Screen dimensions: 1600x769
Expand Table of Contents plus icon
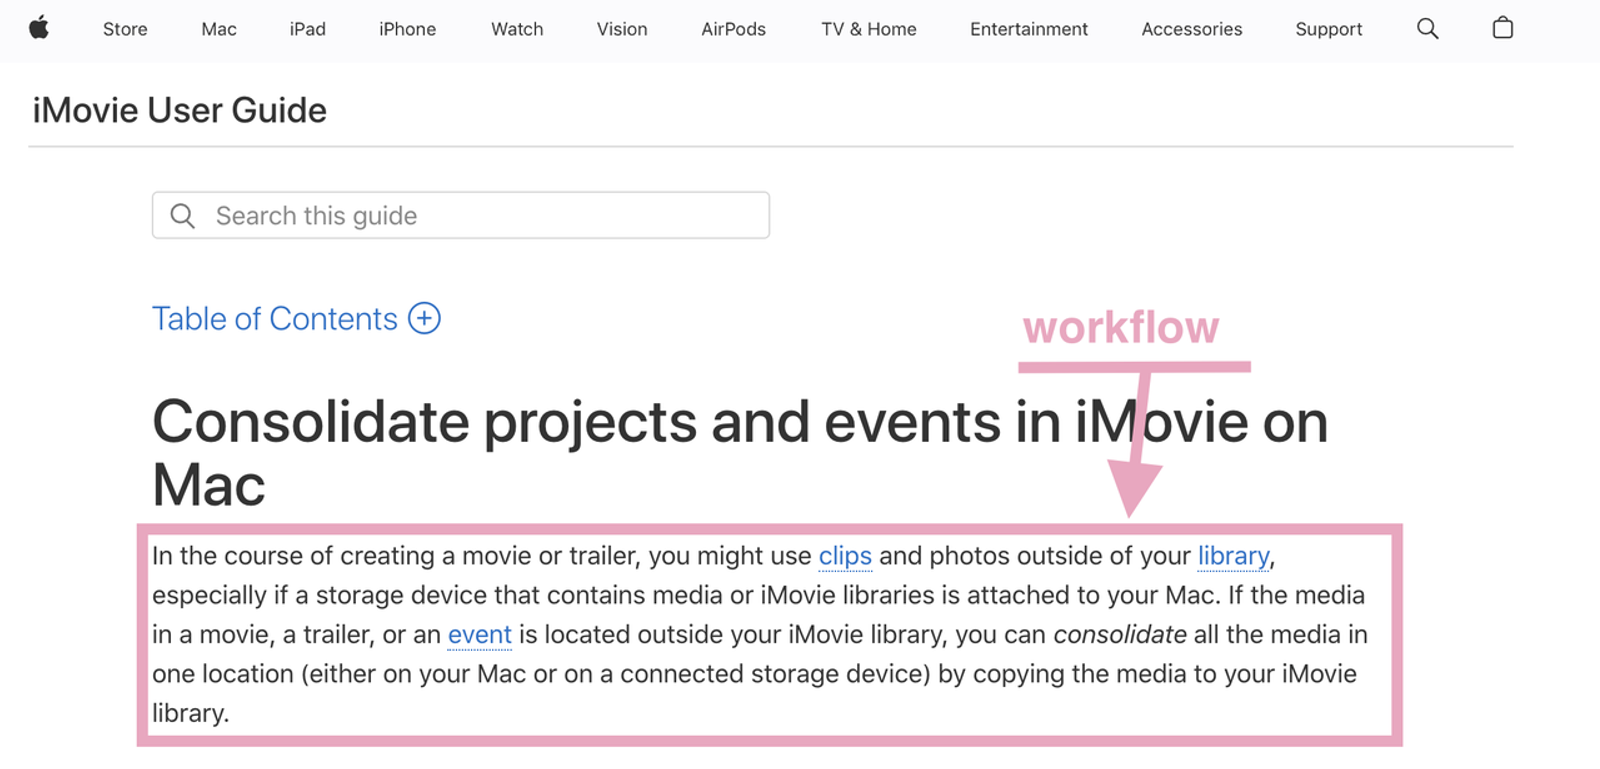click(x=424, y=318)
